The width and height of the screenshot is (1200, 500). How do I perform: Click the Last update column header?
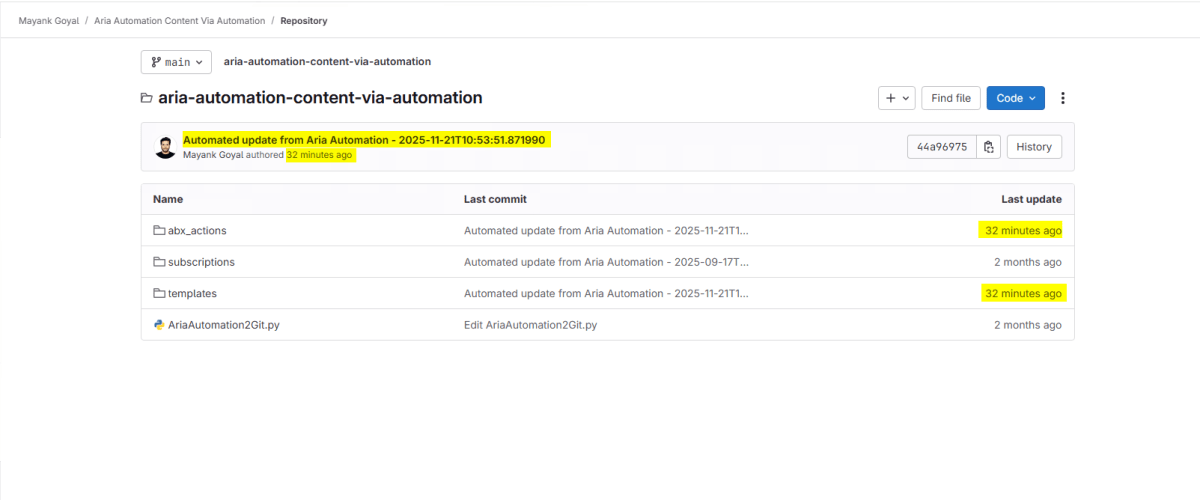click(1031, 199)
